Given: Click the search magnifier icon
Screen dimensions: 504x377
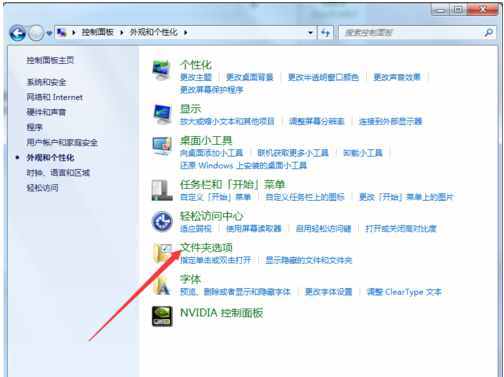Looking at the screenshot, I should (x=489, y=33).
